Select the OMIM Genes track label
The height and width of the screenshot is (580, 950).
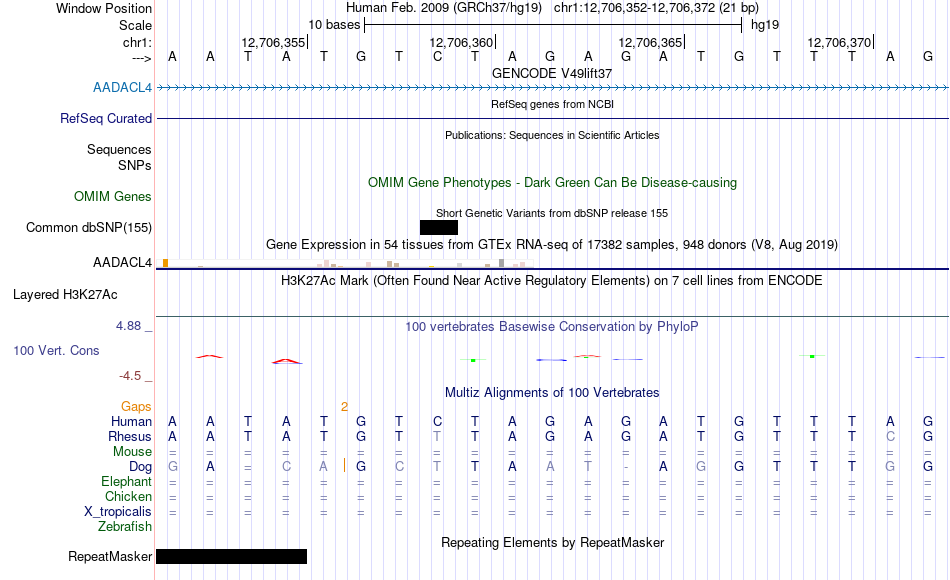click(x=112, y=196)
